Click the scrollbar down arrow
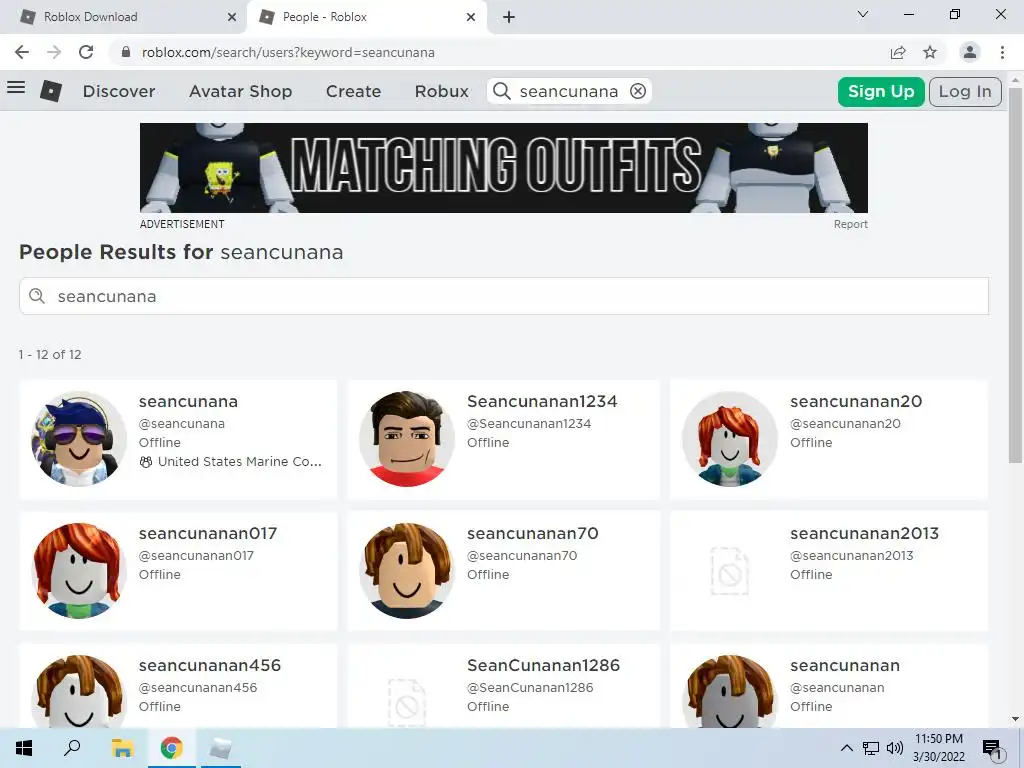1024x768 pixels. (1015, 719)
